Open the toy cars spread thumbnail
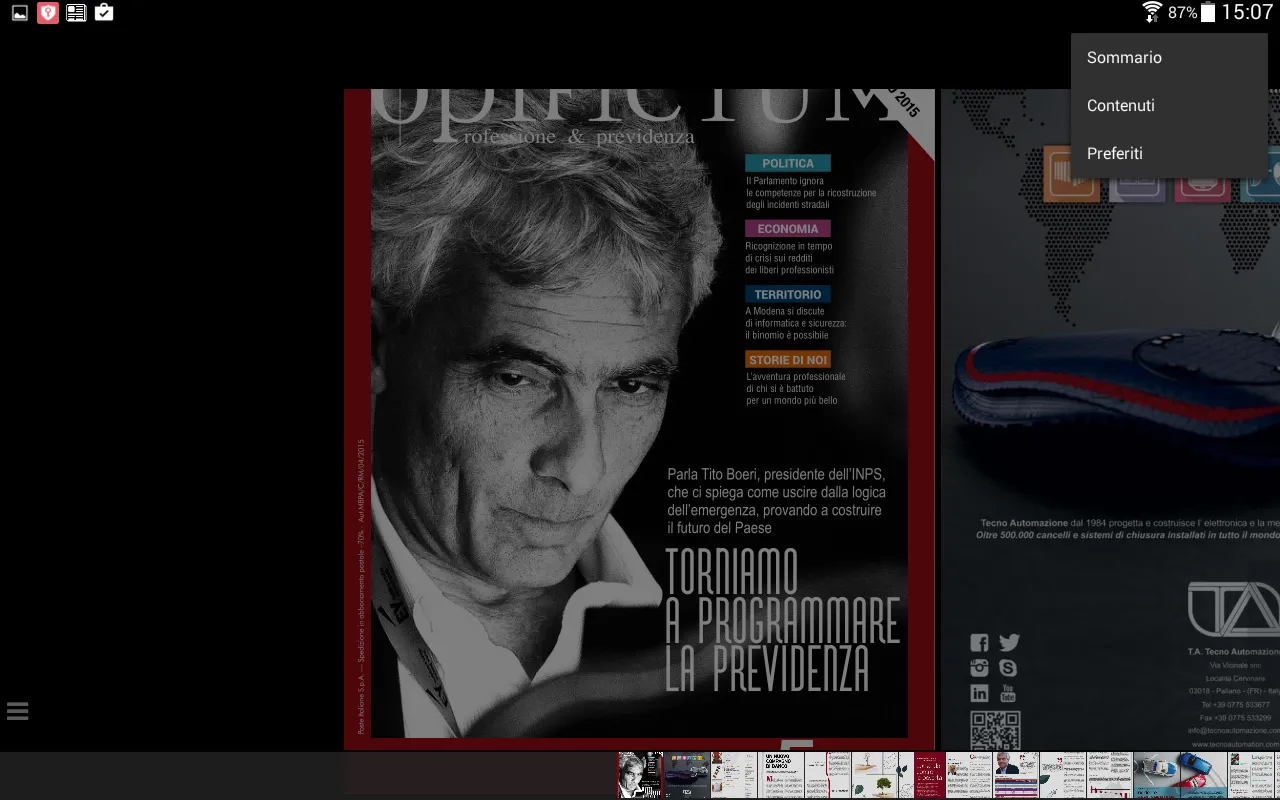 coord(1180,775)
